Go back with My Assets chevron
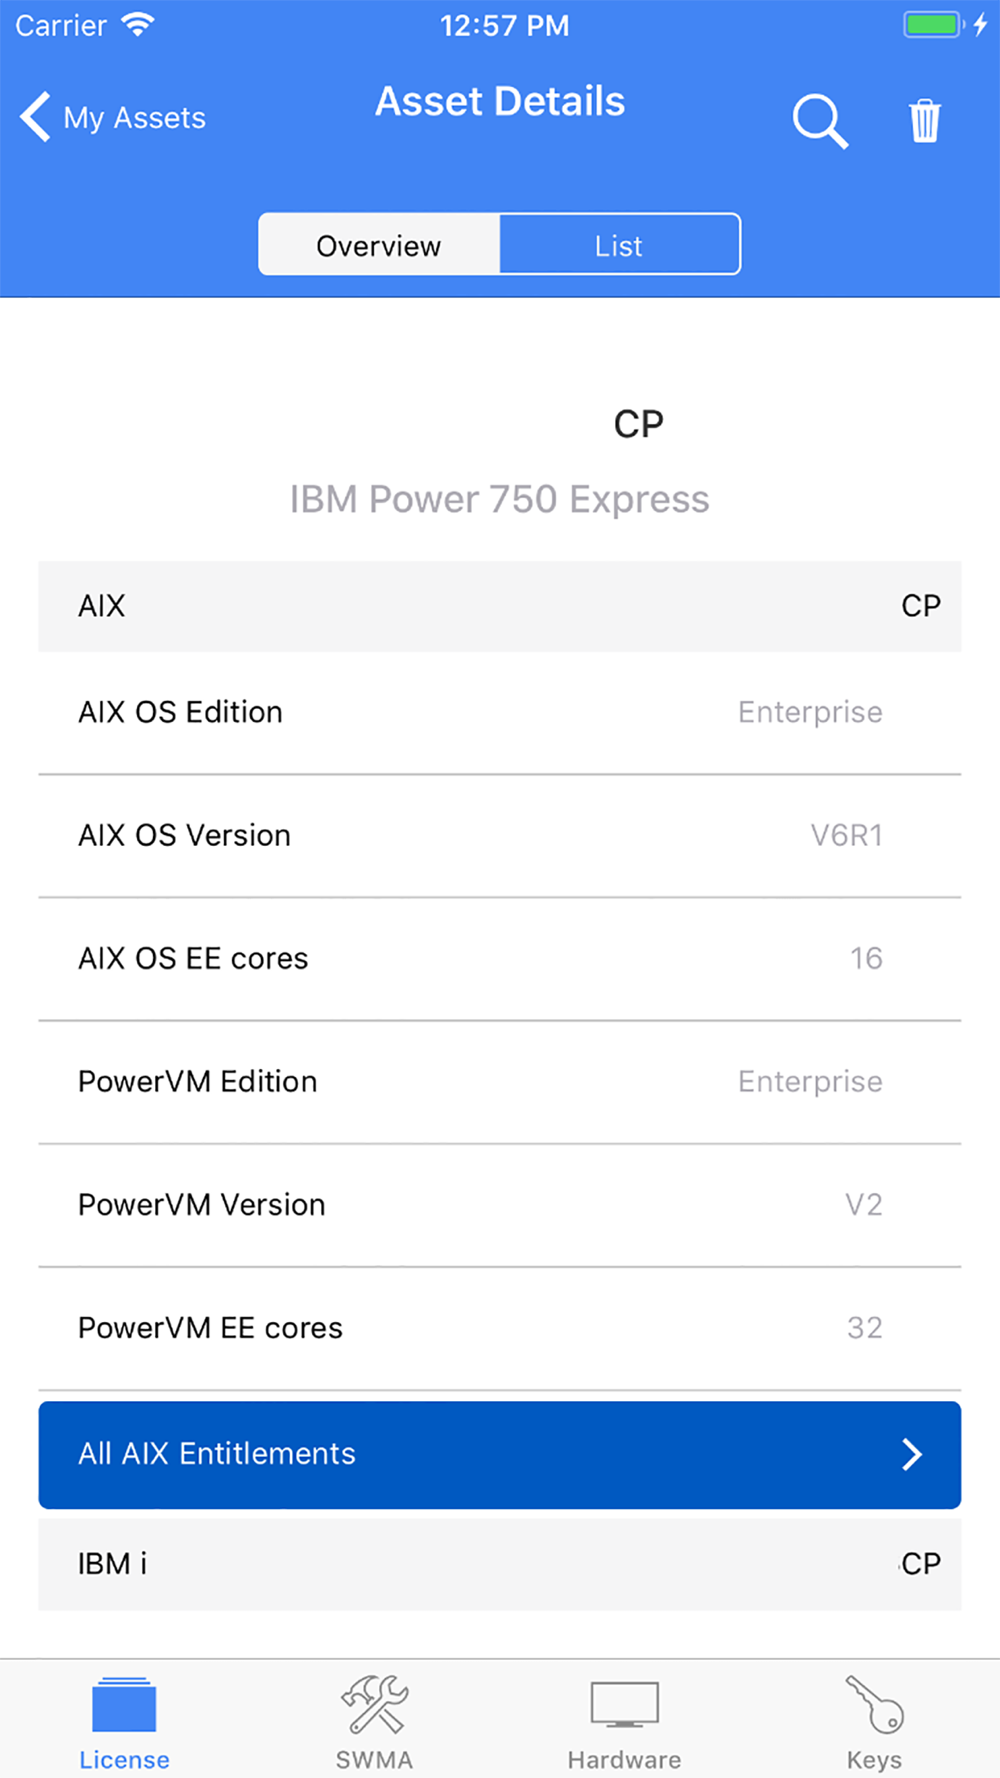The width and height of the screenshot is (1000, 1778). click(35, 117)
